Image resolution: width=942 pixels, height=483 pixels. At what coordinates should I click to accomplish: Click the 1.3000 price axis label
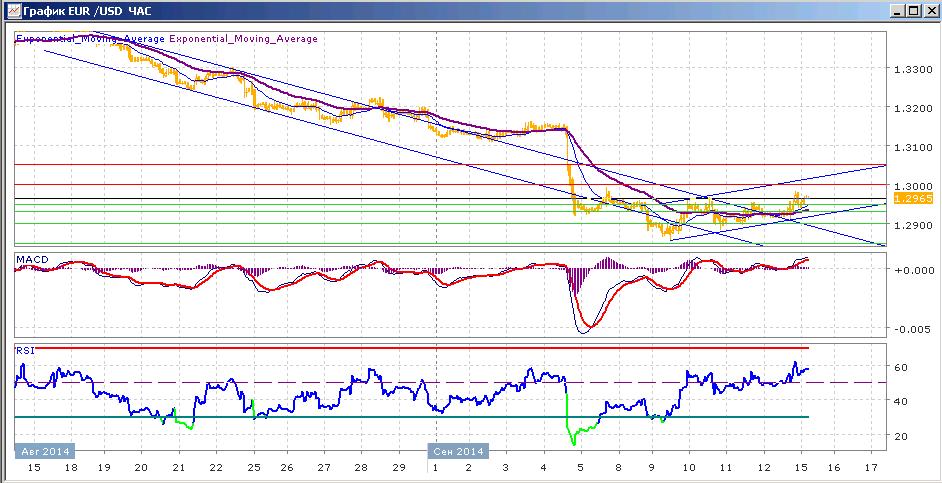coord(912,186)
